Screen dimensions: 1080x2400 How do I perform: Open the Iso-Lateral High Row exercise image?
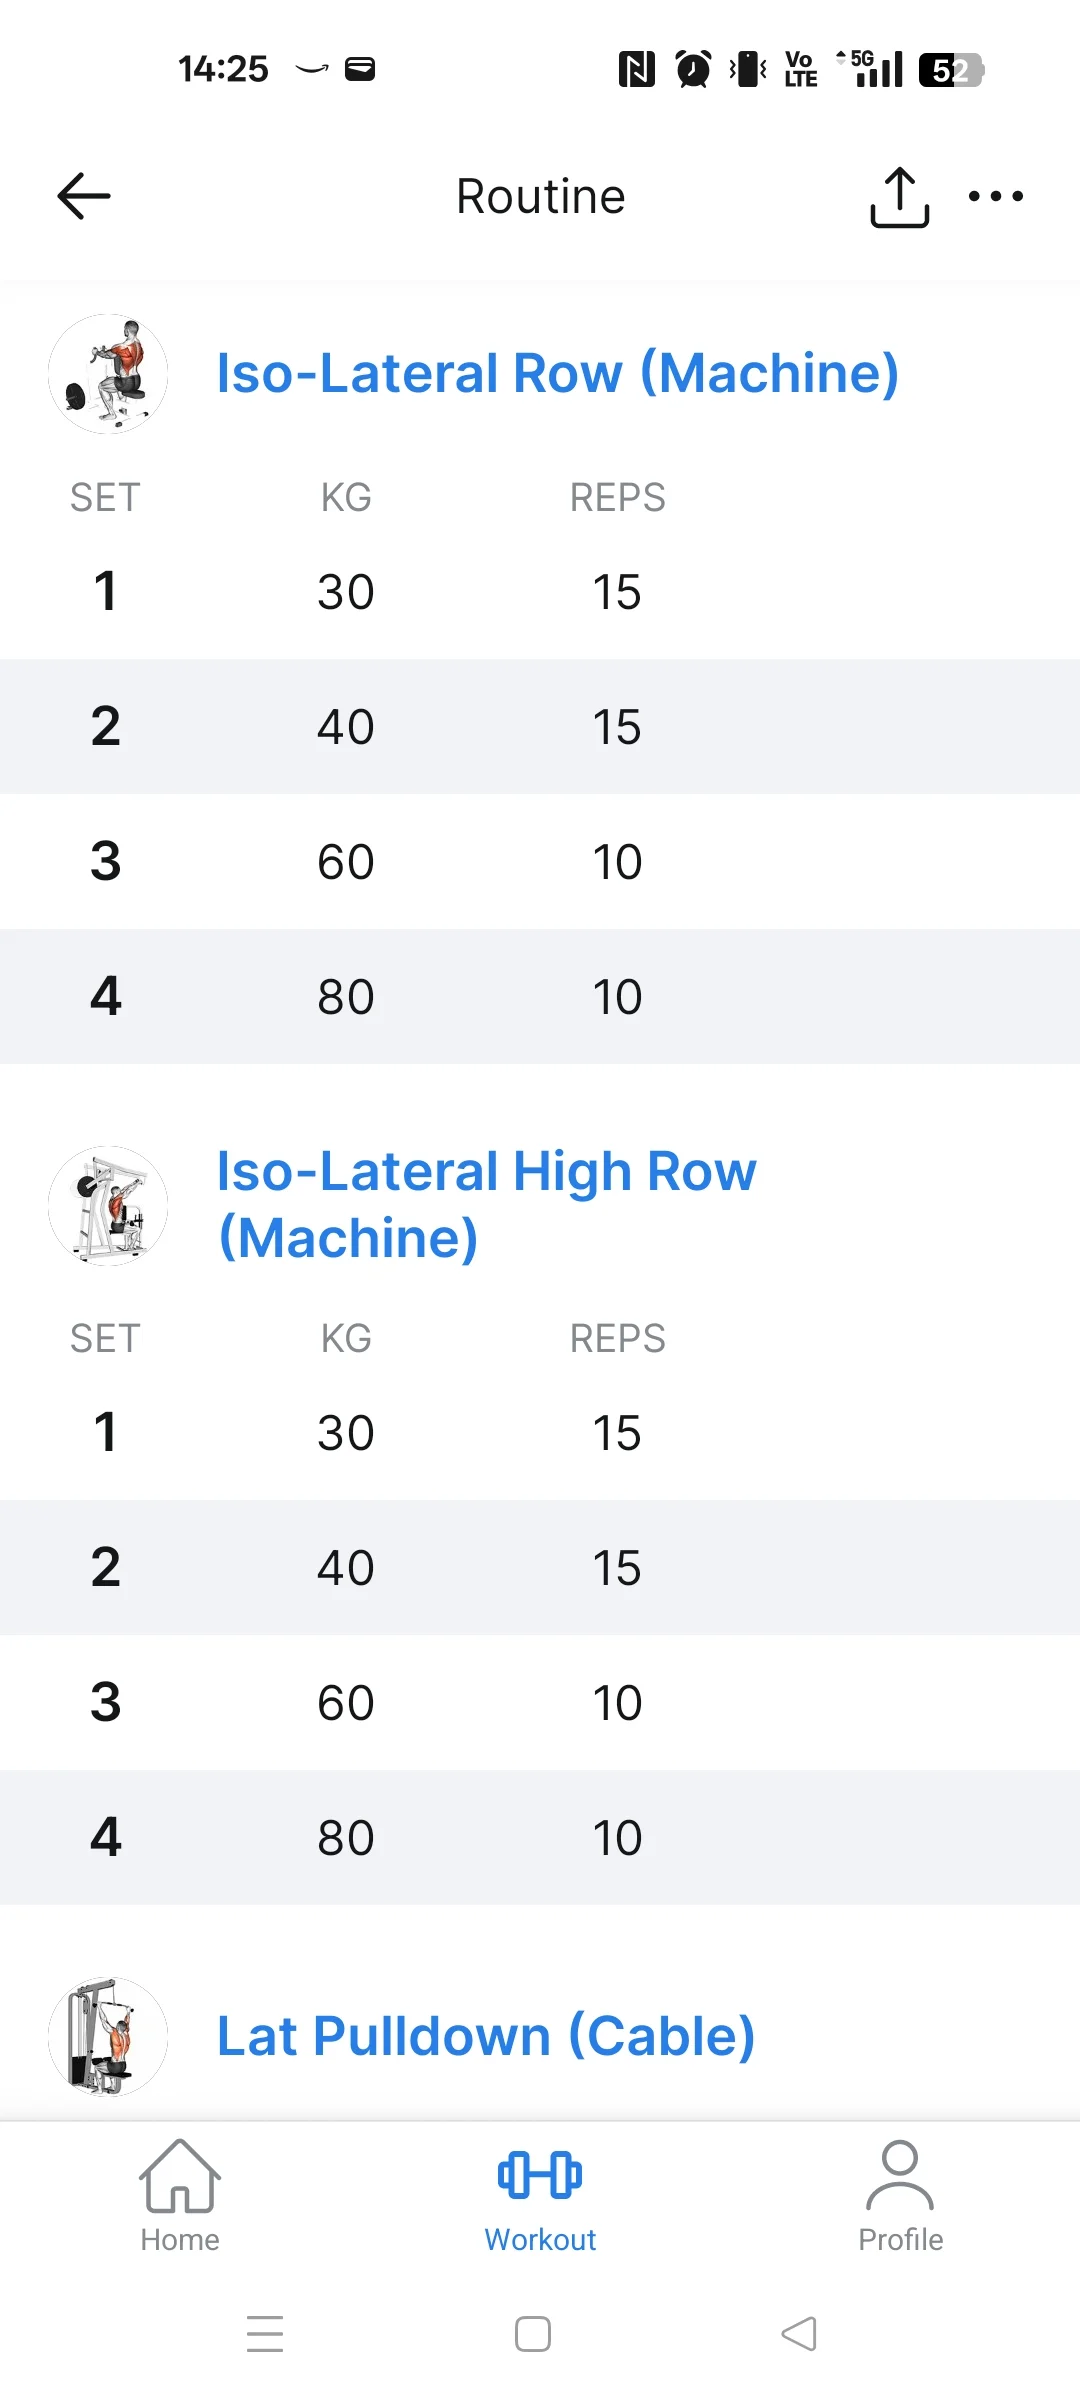(x=108, y=1206)
